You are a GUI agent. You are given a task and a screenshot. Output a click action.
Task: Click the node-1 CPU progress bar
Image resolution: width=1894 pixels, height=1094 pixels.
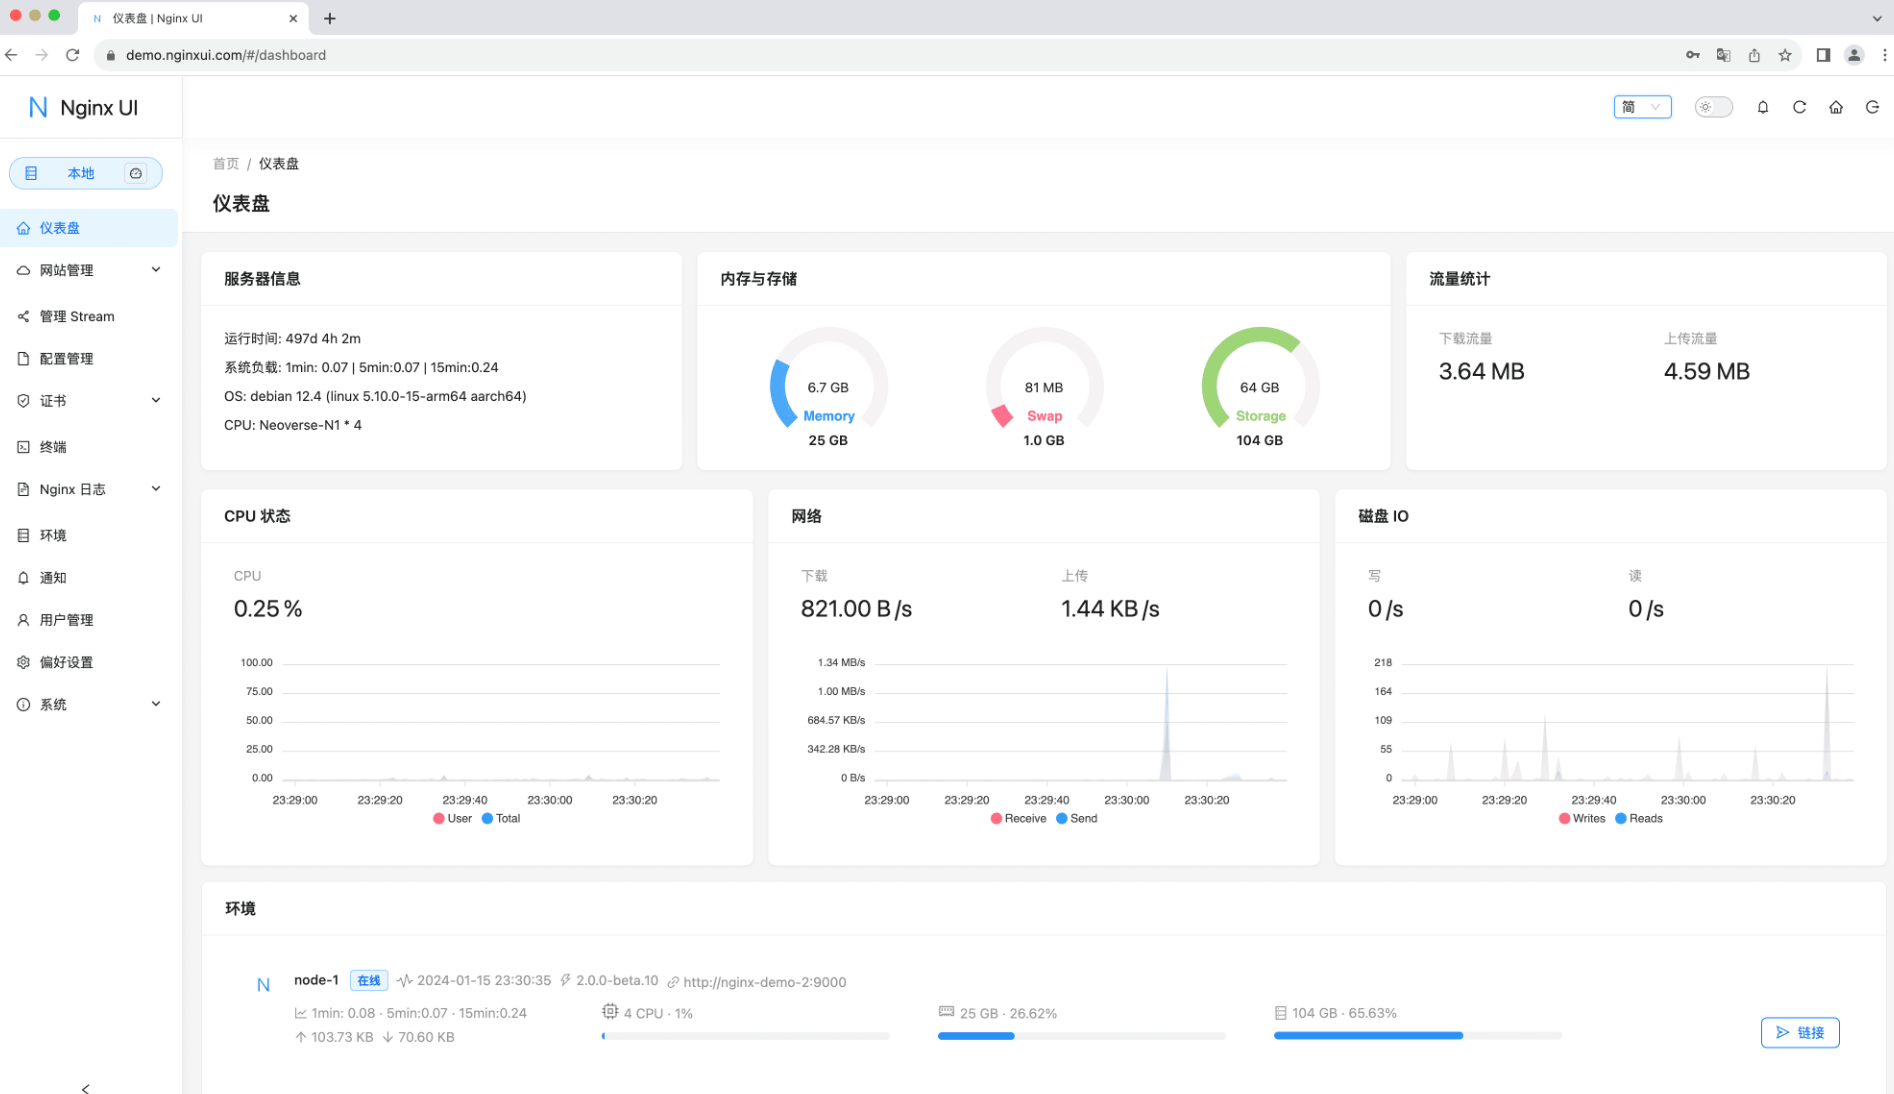(x=745, y=1036)
